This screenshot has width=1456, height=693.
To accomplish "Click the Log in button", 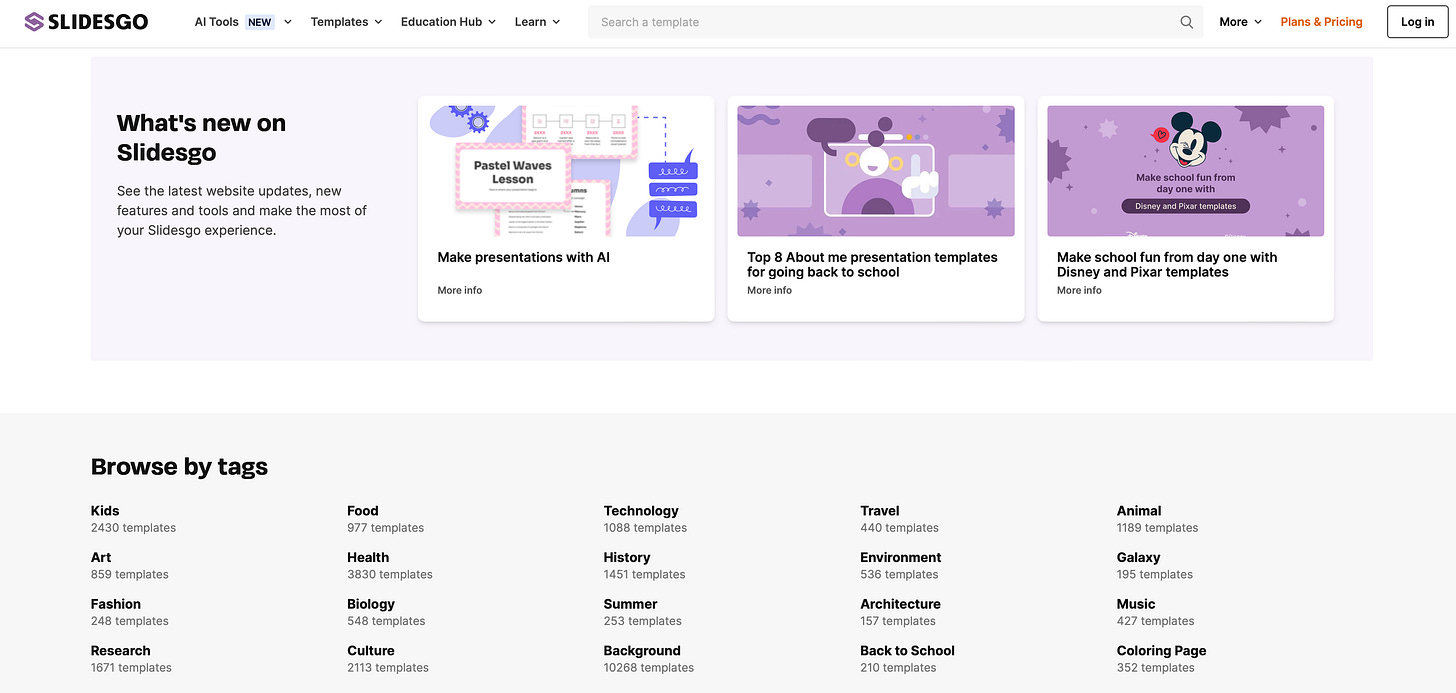I will tap(1417, 22).
